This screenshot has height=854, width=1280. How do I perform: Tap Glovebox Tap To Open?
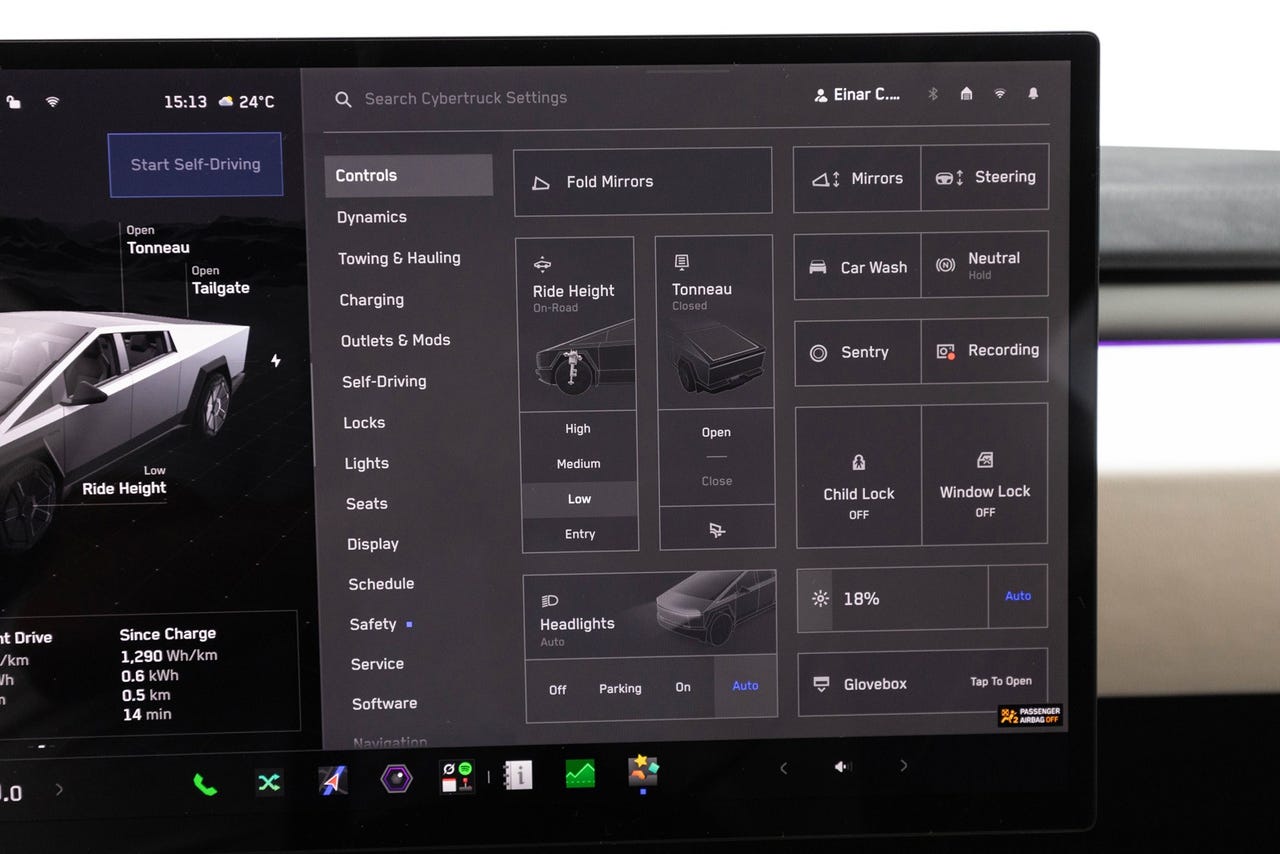pyautogui.click(x=923, y=683)
